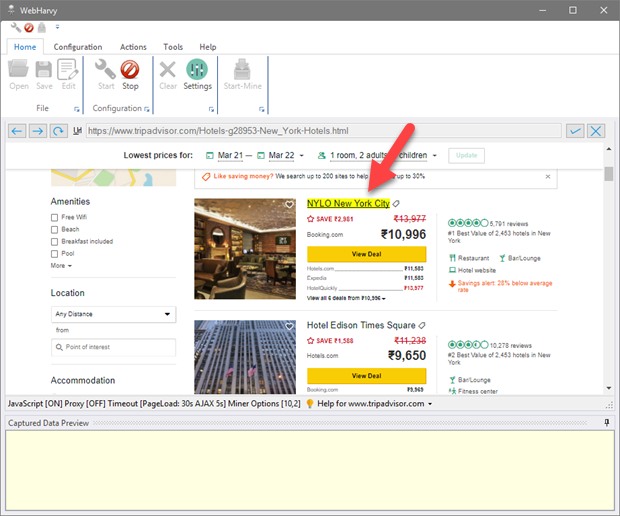Click the browser back arrow button
The image size is (620, 516).
point(17,131)
